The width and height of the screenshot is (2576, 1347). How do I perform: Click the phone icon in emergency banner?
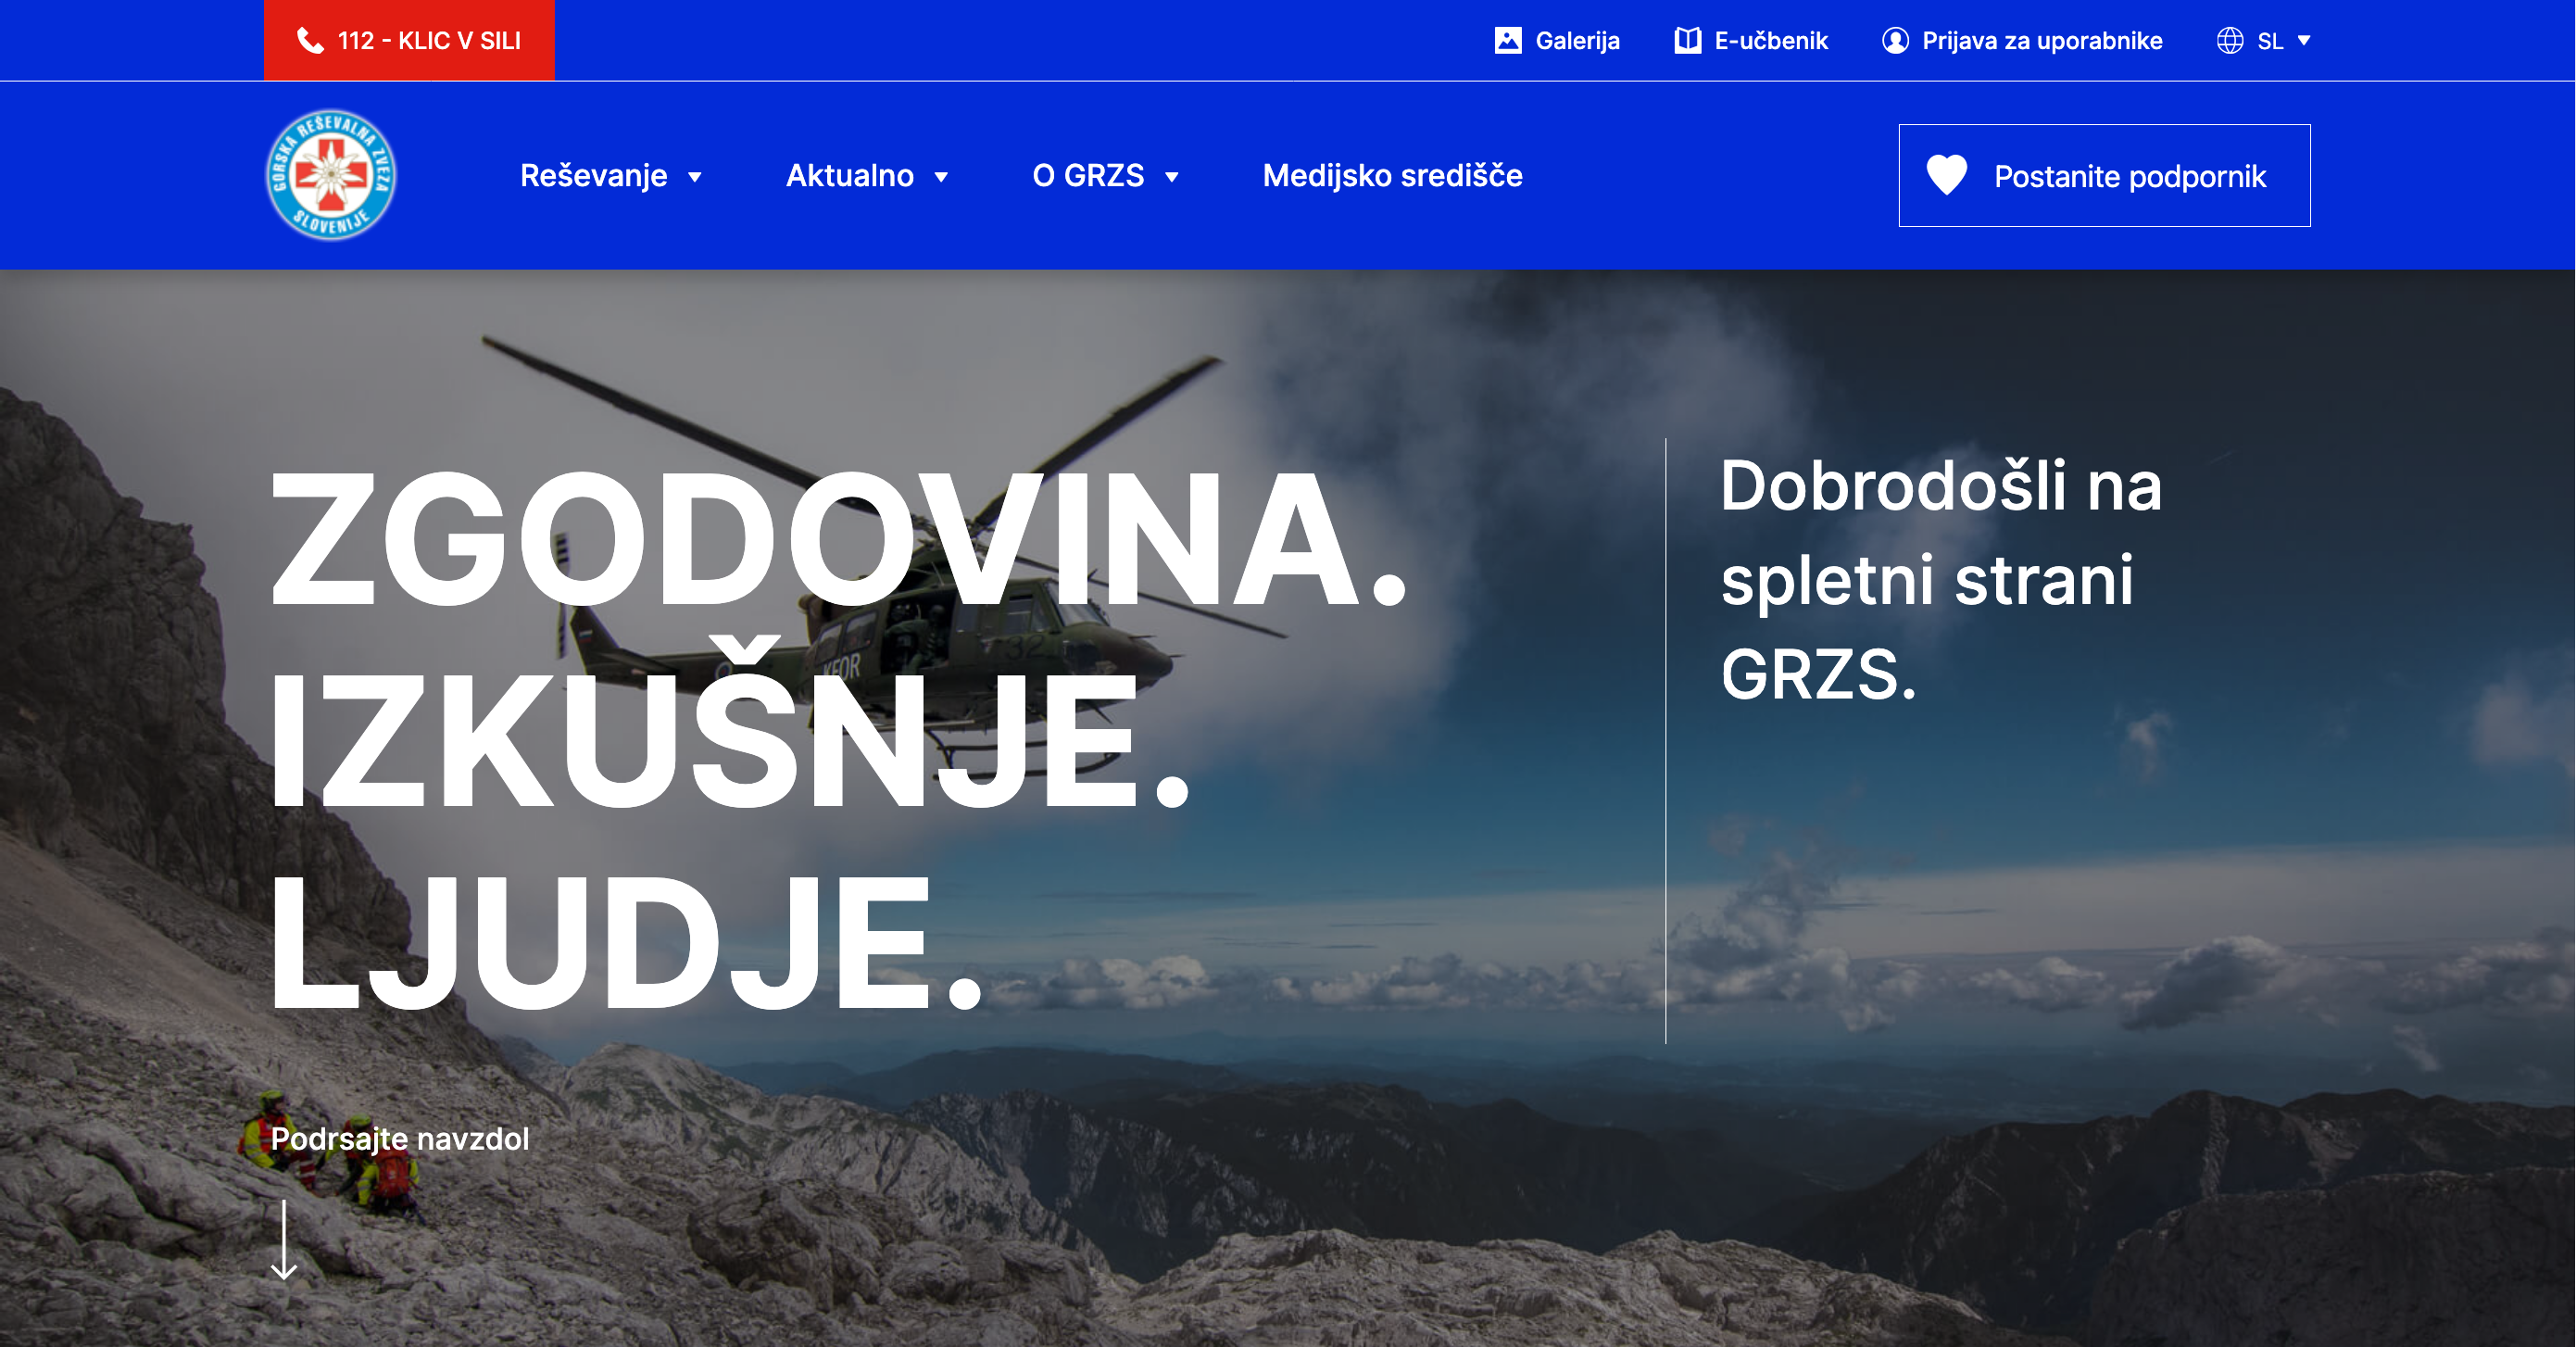pos(310,41)
